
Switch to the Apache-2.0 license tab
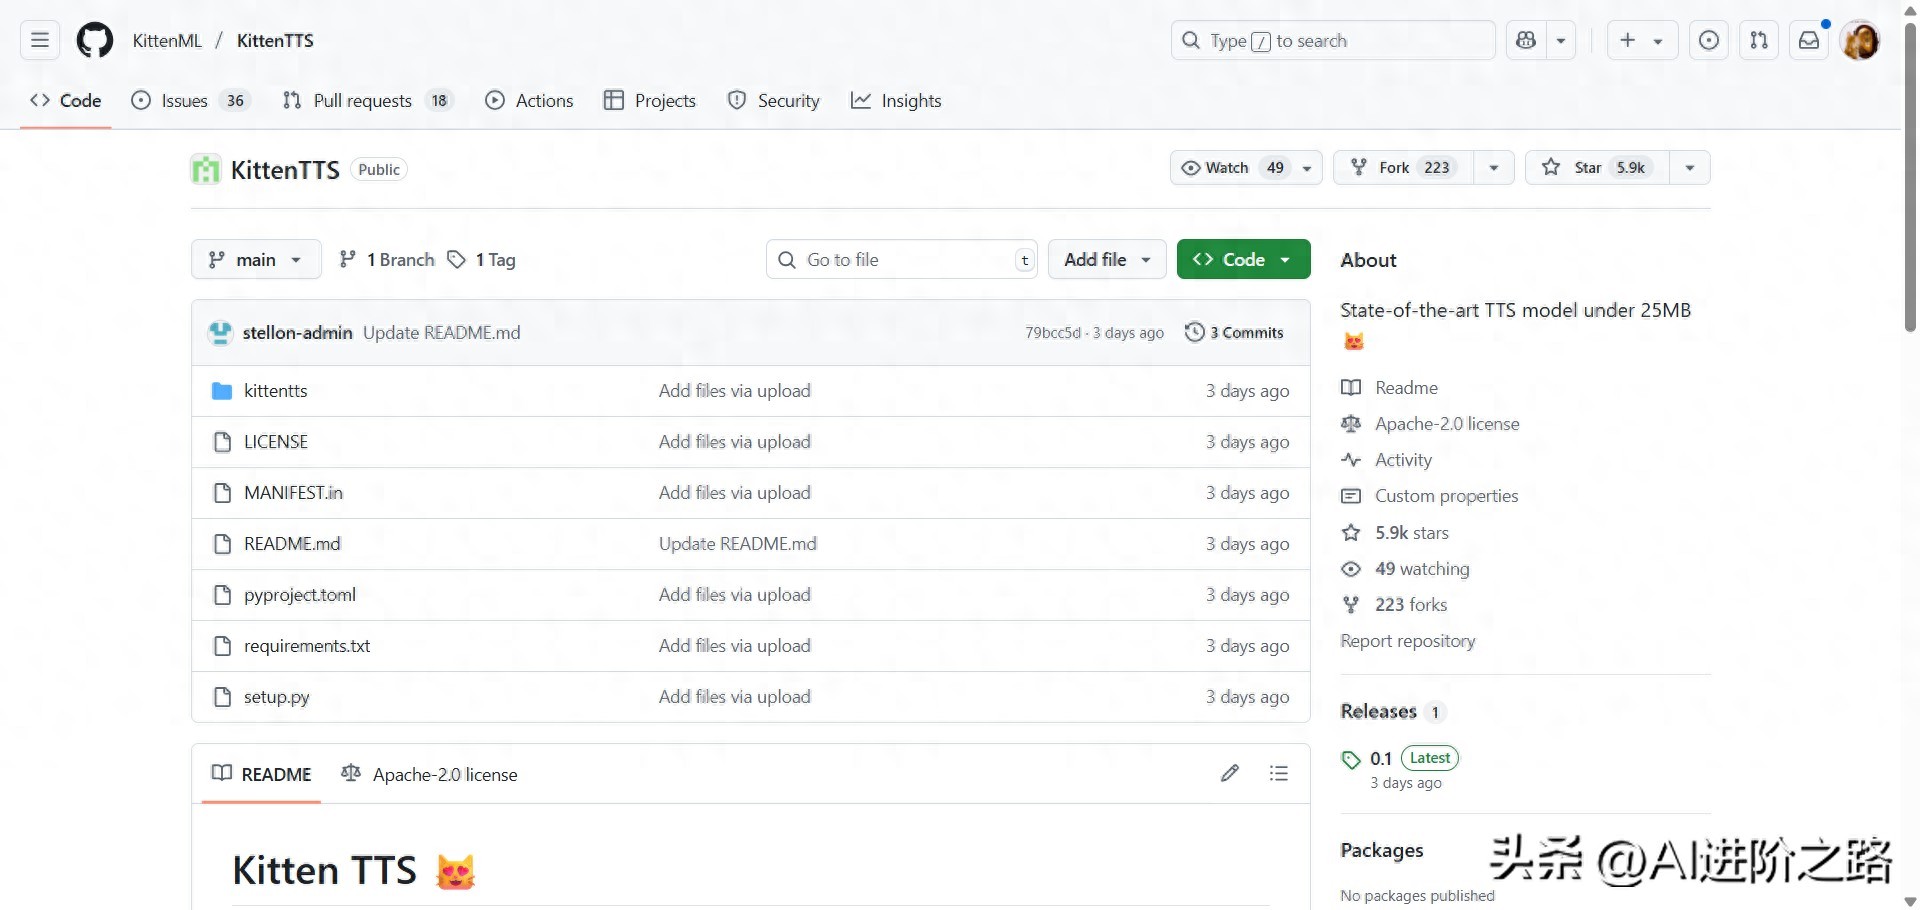click(429, 774)
